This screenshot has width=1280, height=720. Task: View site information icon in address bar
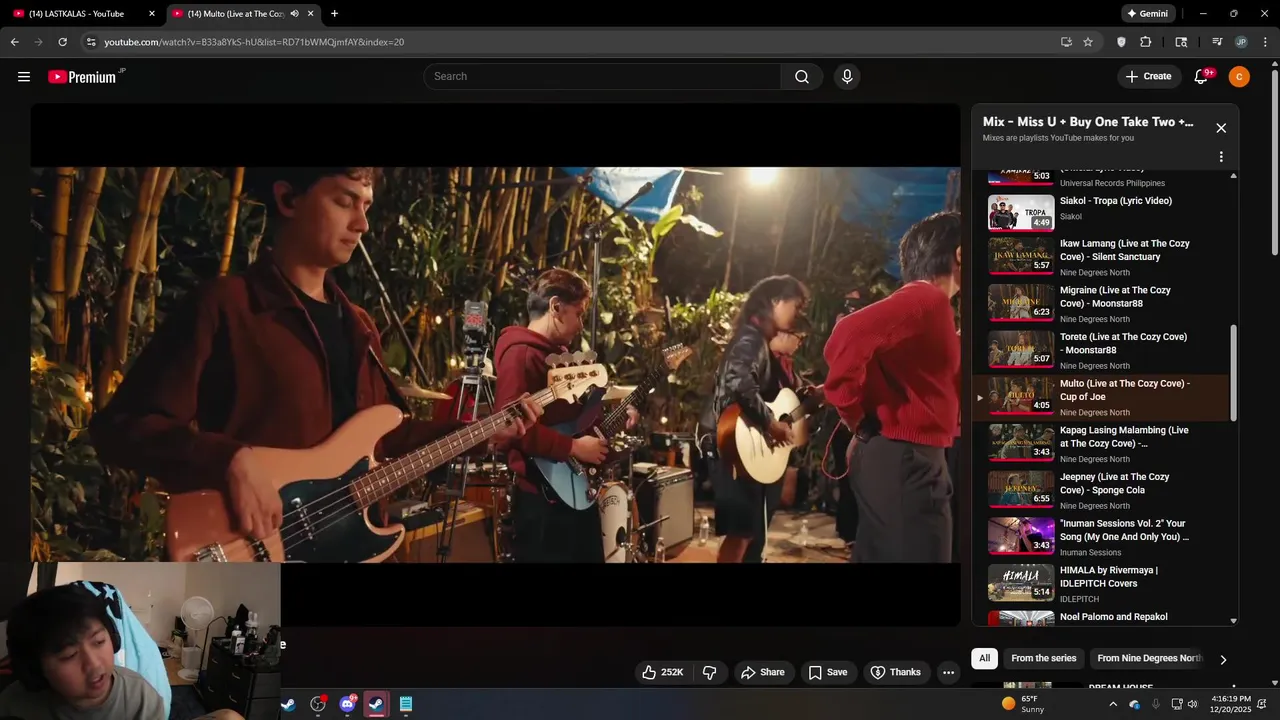point(90,42)
